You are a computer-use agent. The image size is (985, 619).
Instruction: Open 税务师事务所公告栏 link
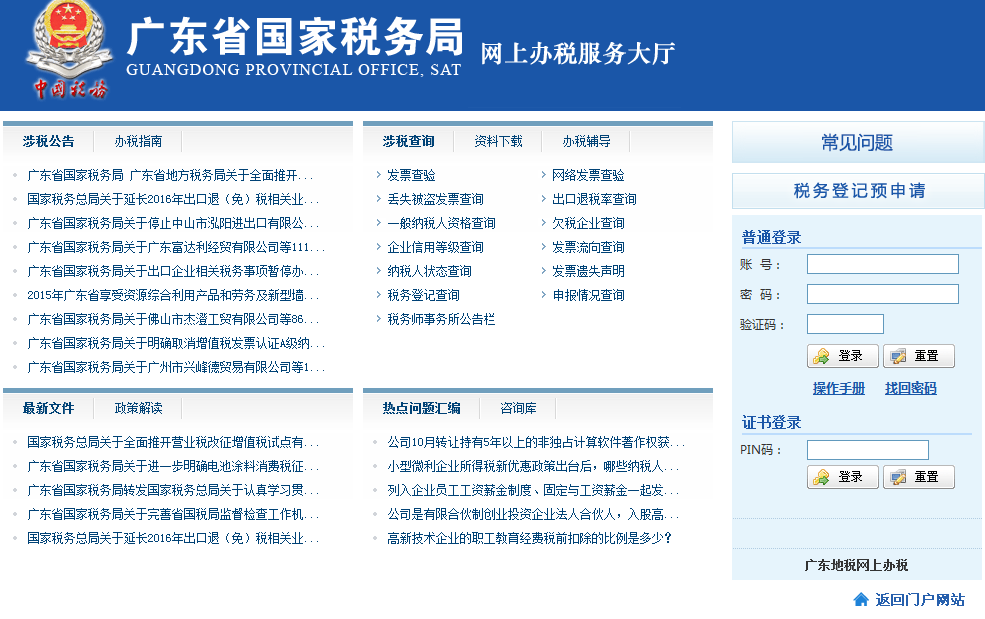click(441, 319)
